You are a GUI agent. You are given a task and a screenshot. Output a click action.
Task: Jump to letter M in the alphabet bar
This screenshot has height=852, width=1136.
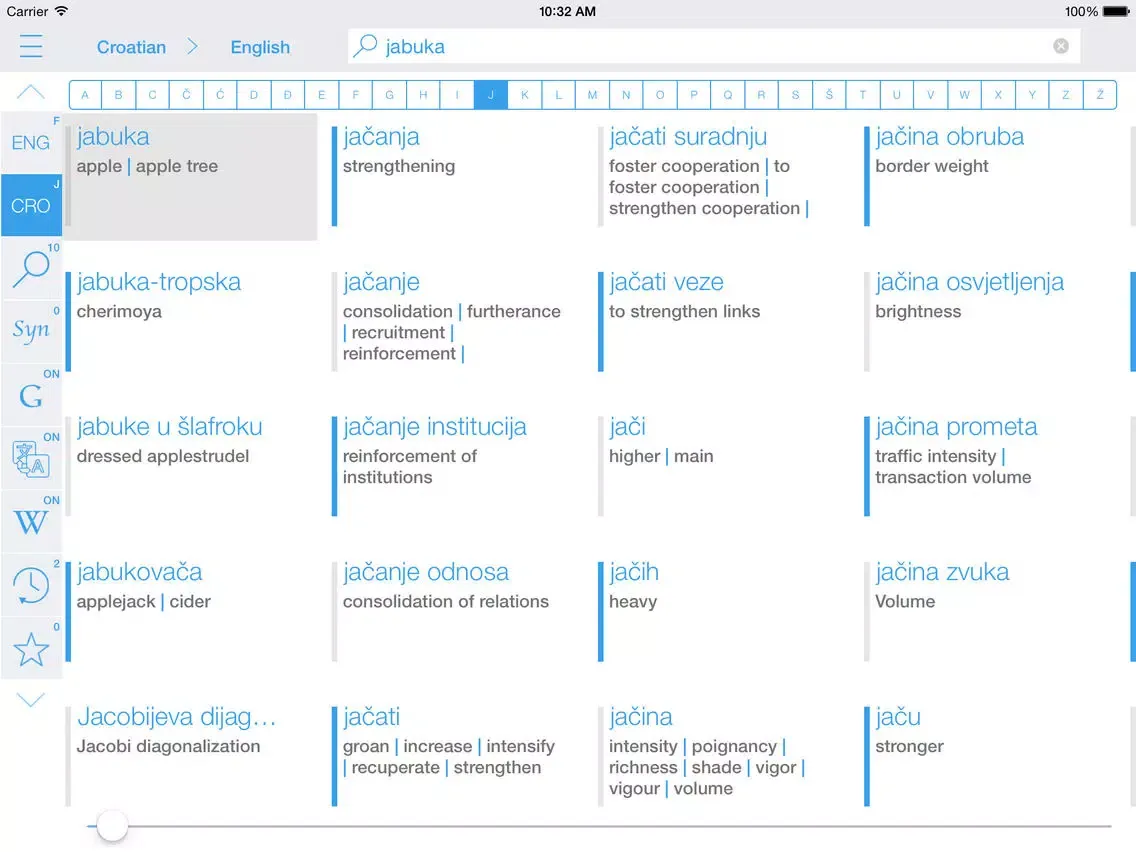tap(592, 95)
